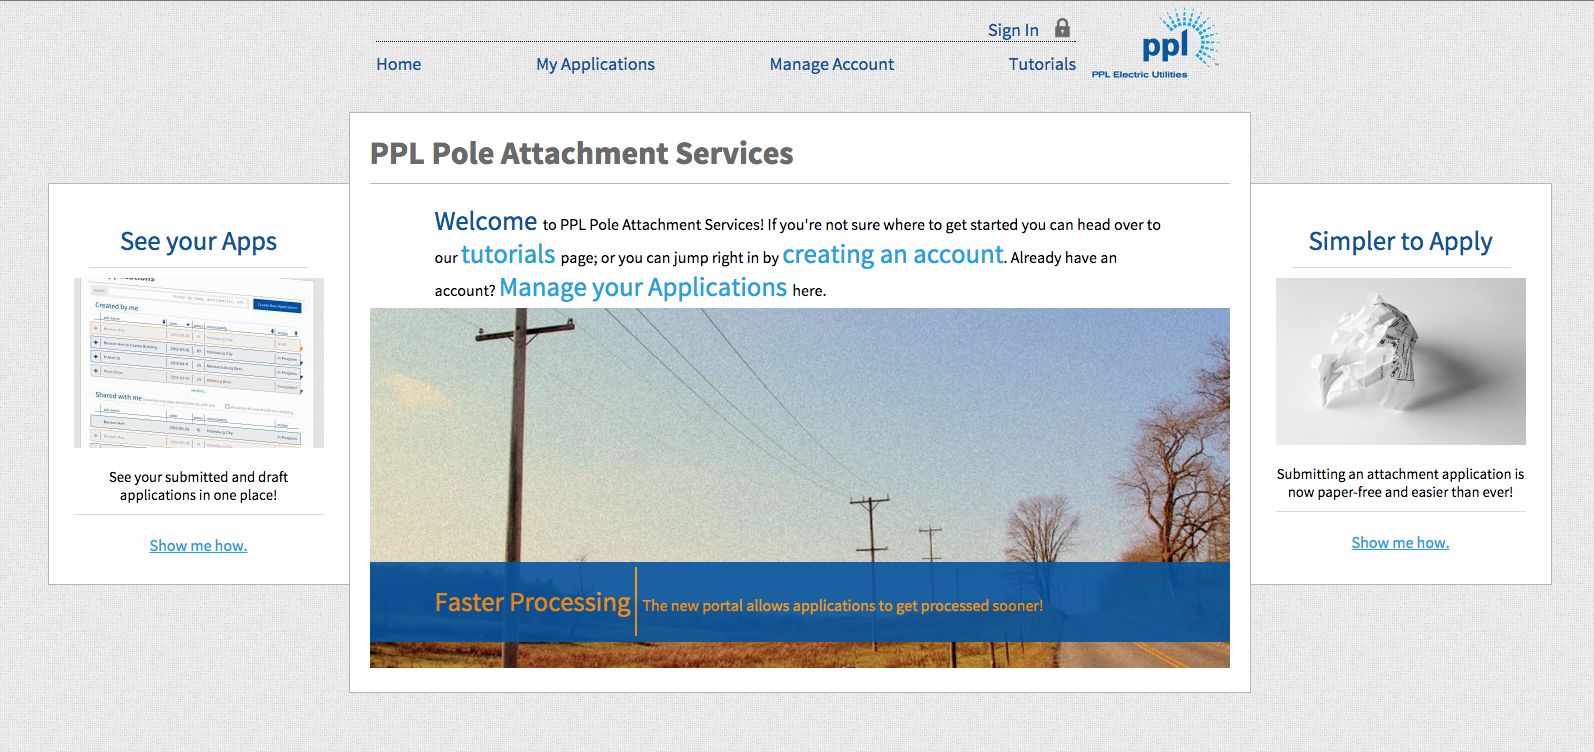Open the Manage your Applications link

(643, 288)
